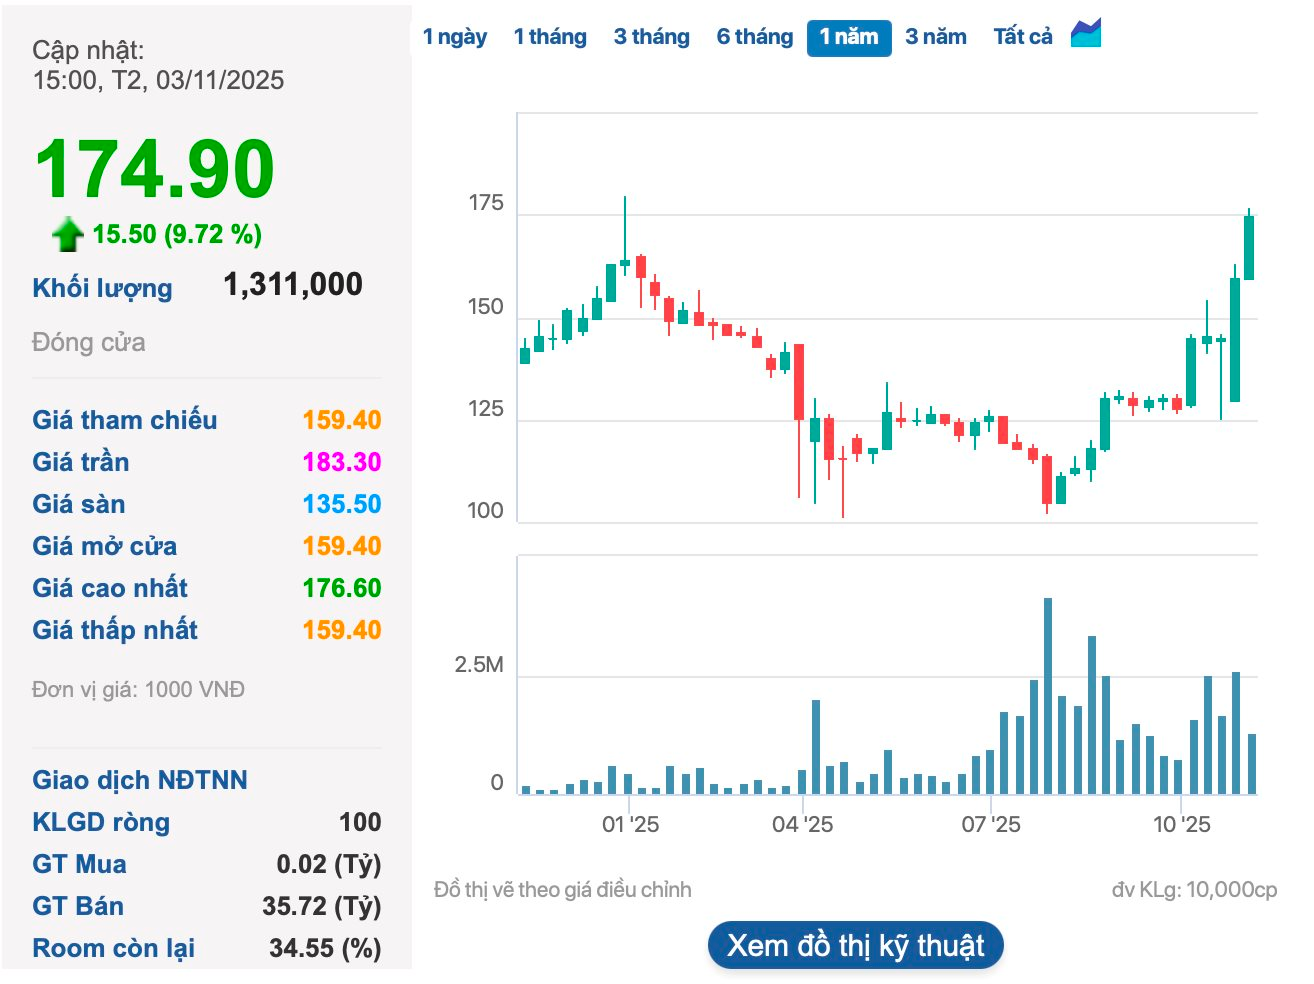Screen dimensions: 1314x984
Task: Open Xem đồ thị kỹ thuật button
Action: tap(855, 945)
